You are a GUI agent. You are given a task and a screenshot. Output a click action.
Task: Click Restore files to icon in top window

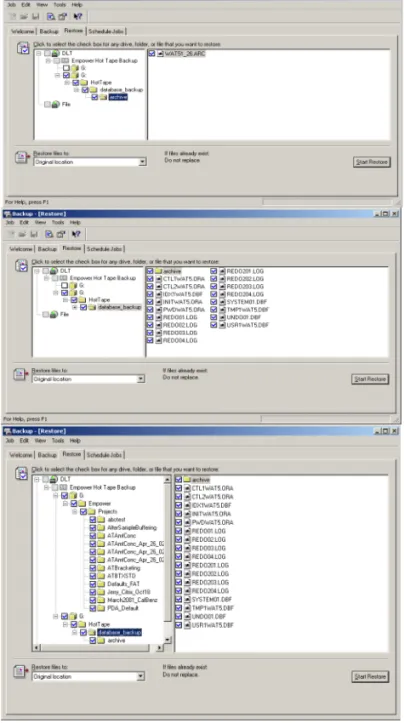[x=22, y=158]
